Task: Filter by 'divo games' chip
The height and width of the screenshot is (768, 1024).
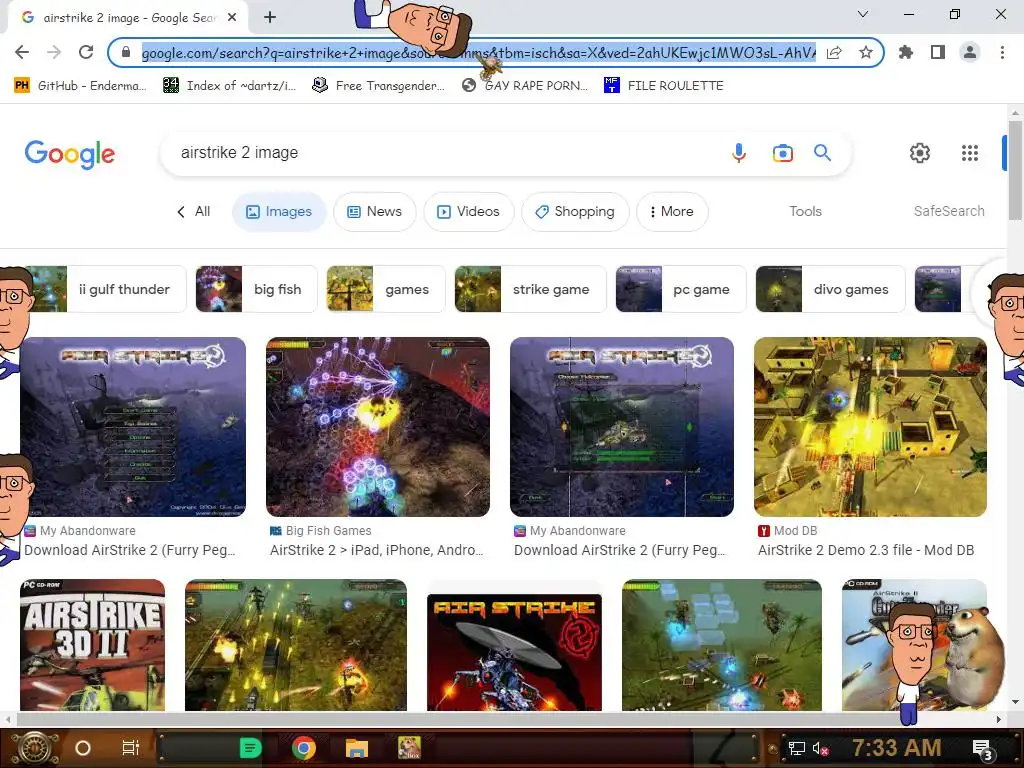Action: point(830,289)
